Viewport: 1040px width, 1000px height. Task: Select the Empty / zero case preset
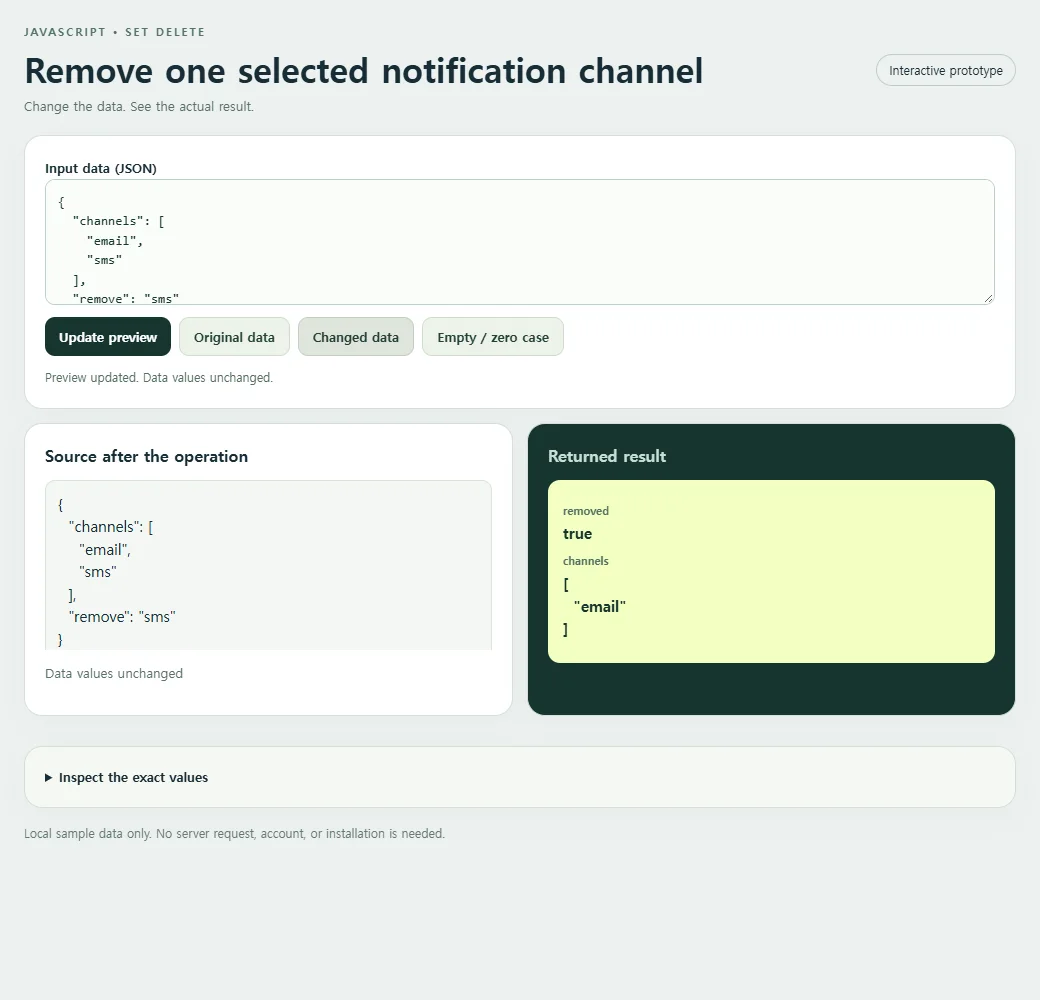pyautogui.click(x=493, y=337)
